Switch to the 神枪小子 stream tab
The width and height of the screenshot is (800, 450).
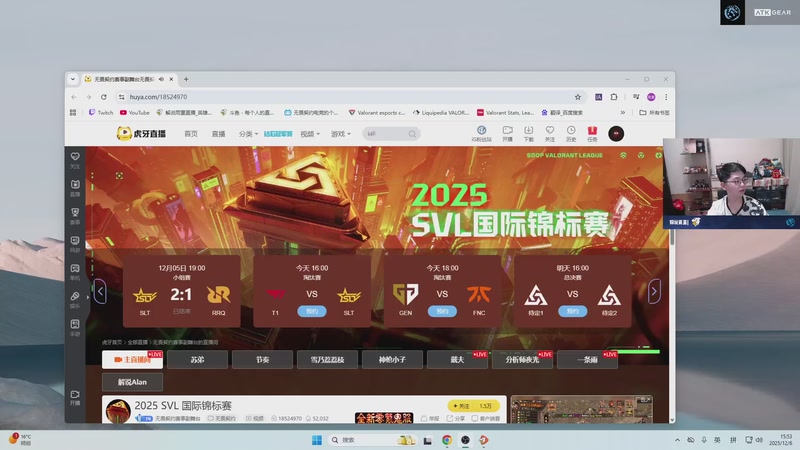(392, 360)
